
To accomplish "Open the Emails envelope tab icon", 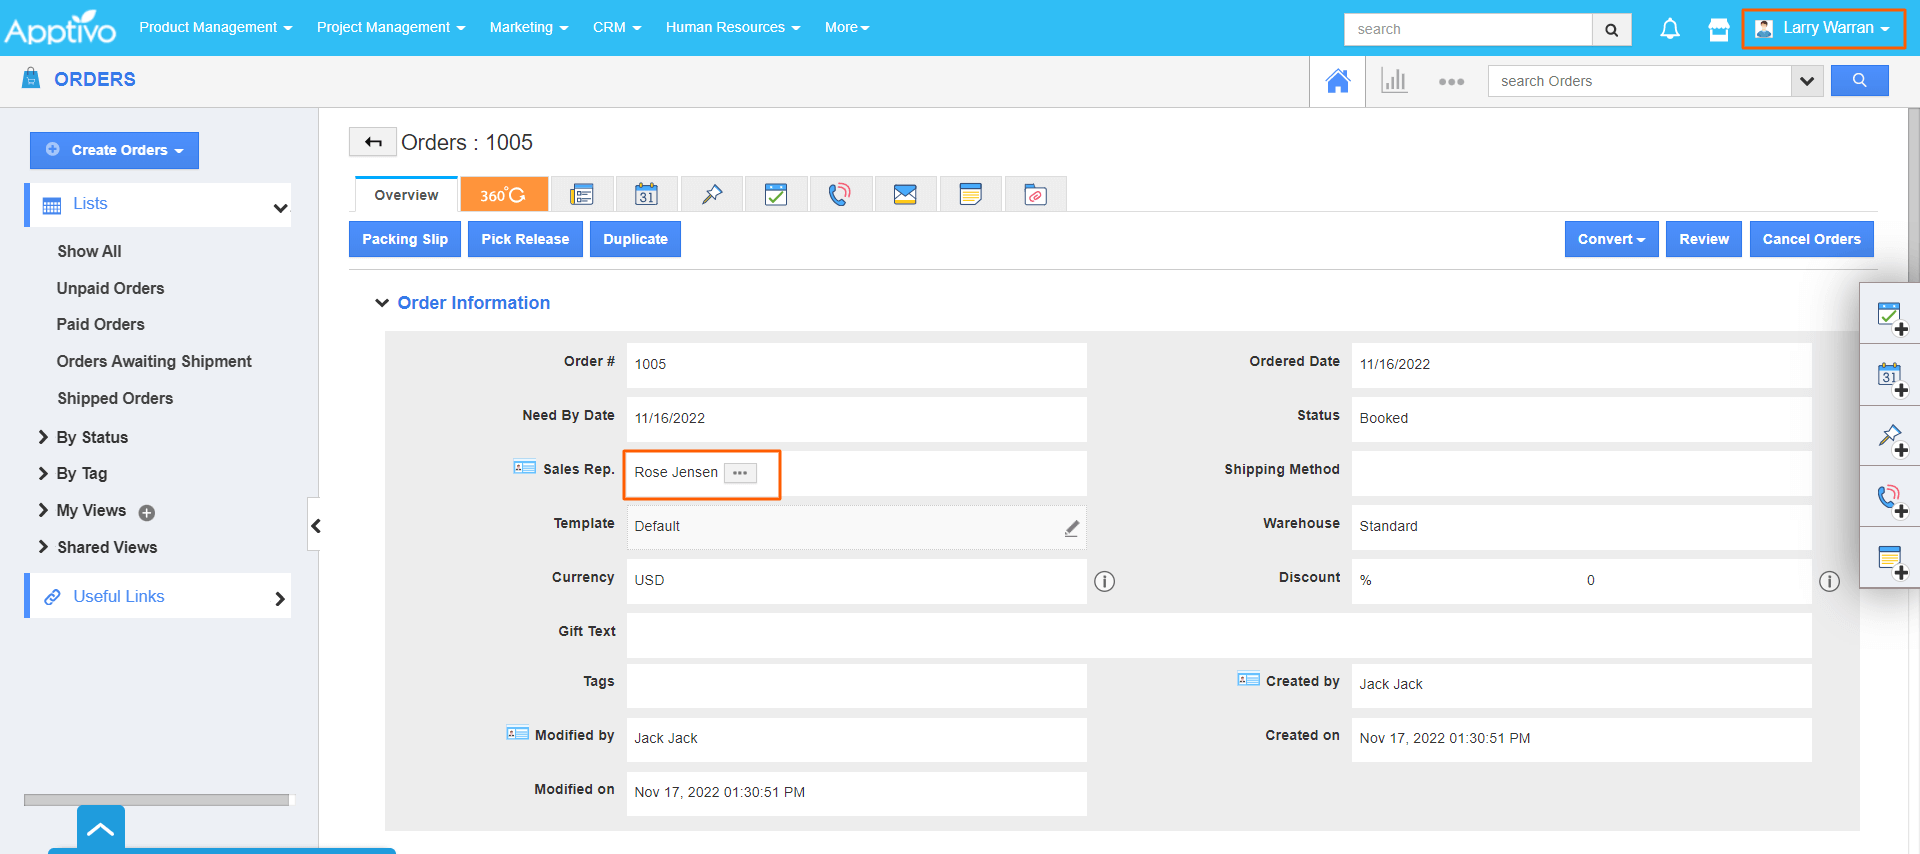I will 905,195.
